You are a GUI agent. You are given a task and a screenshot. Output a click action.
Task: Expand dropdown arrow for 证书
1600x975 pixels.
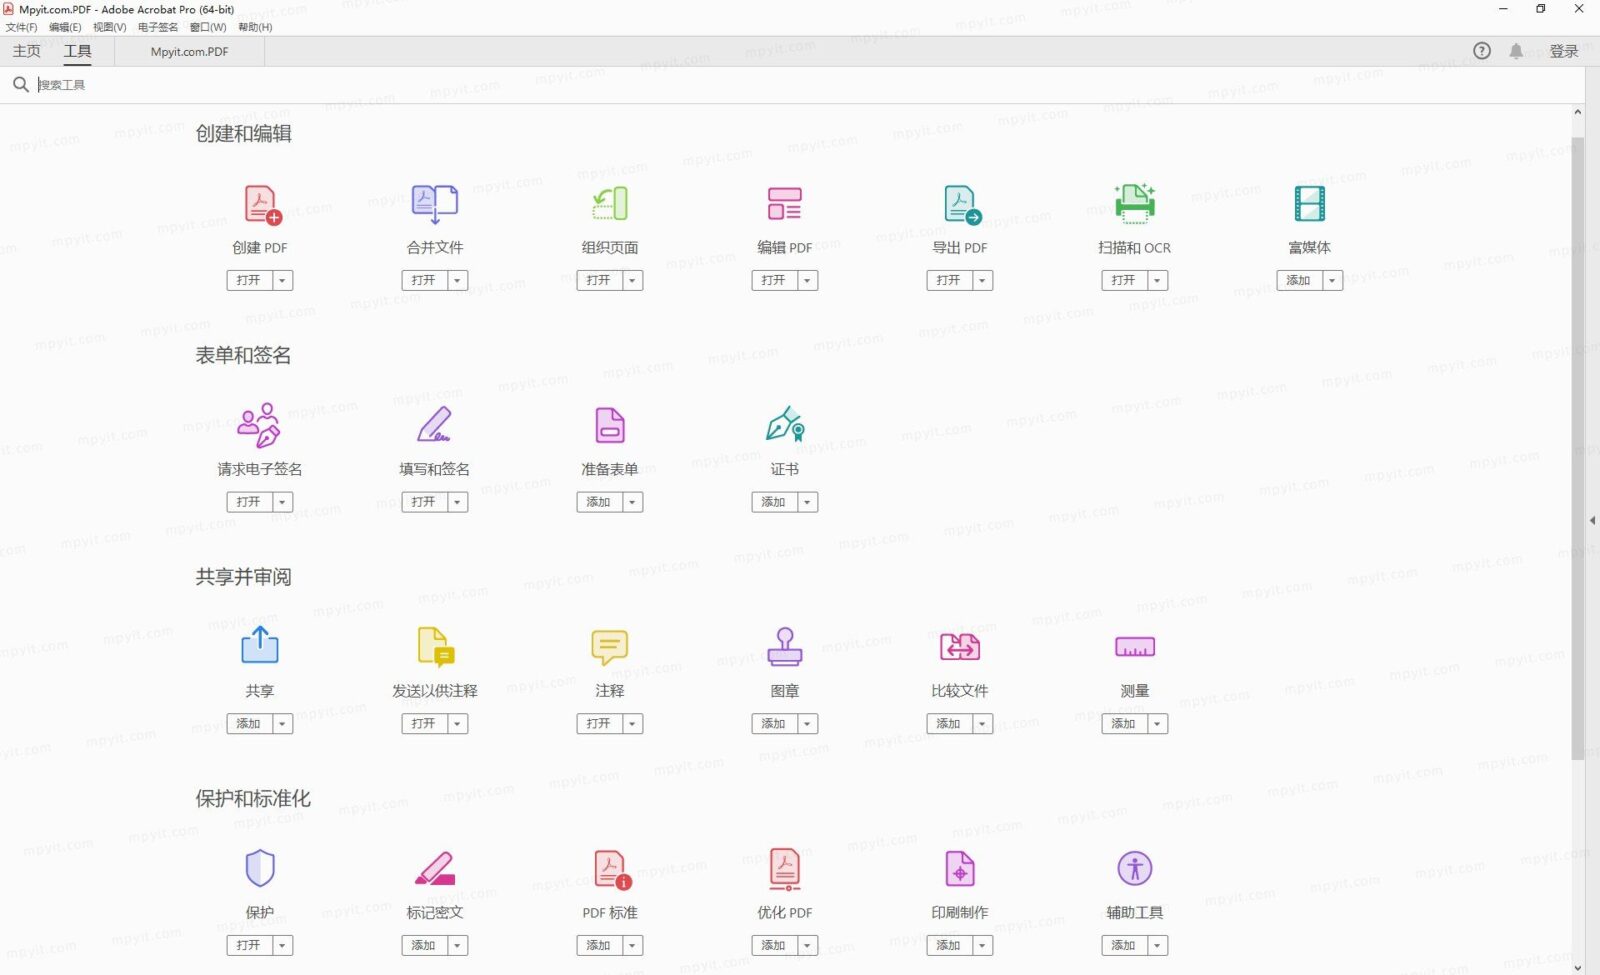pos(807,502)
